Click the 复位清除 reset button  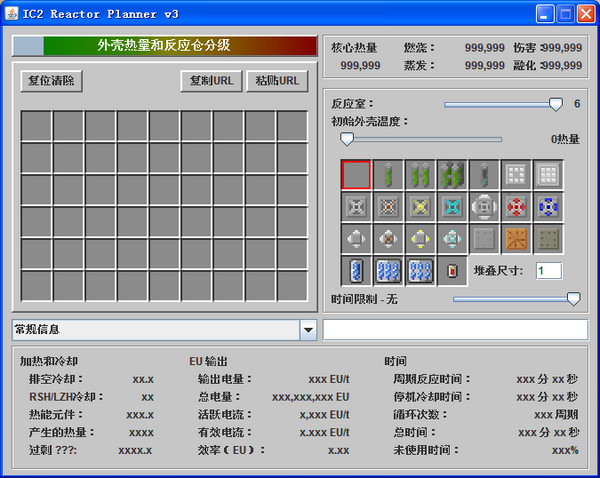pos(52,81)
